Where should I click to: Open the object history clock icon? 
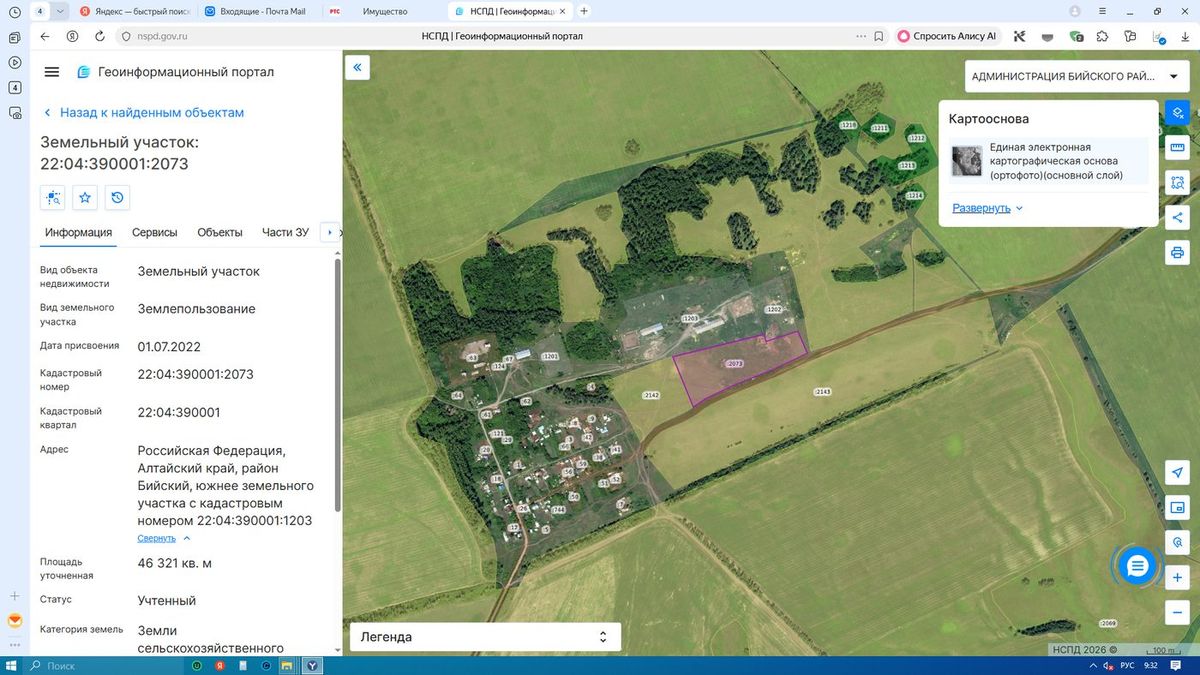tap(117, 197)
